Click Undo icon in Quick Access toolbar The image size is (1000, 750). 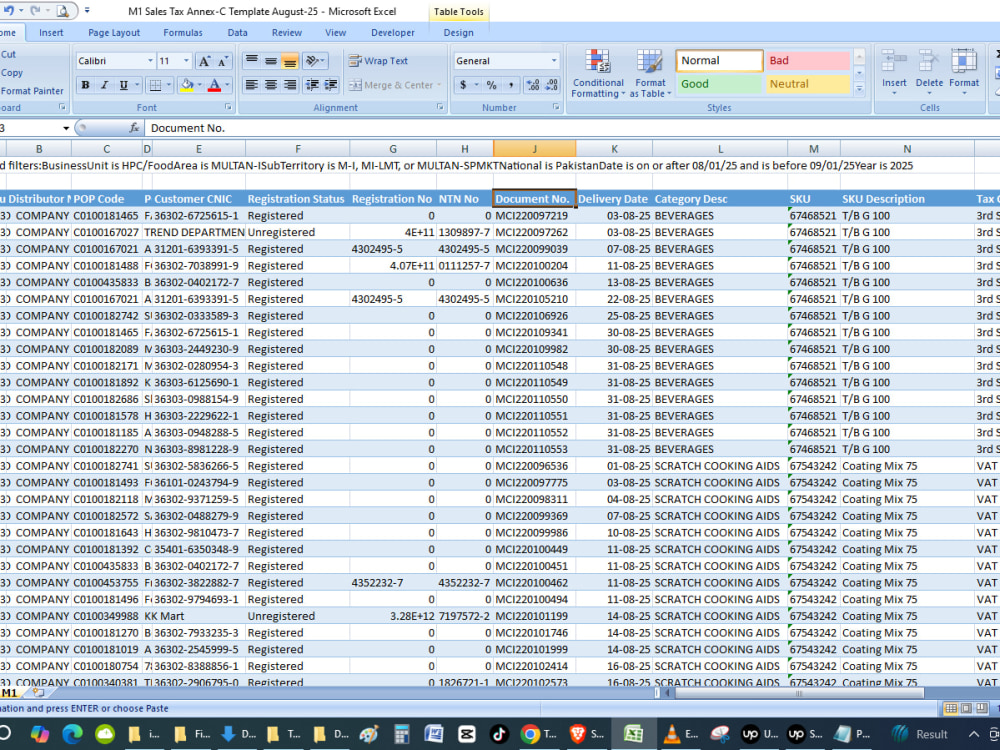tap(9, 11)
